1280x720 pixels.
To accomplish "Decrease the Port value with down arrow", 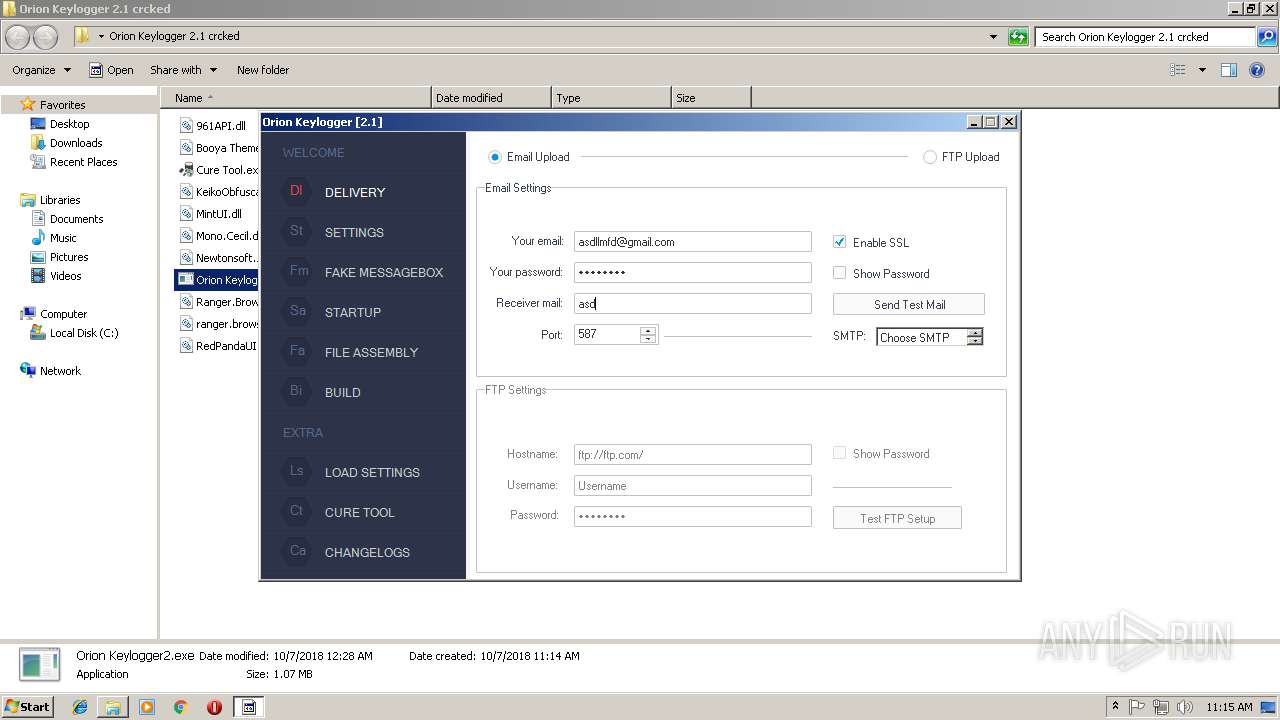I will (648, 339).
